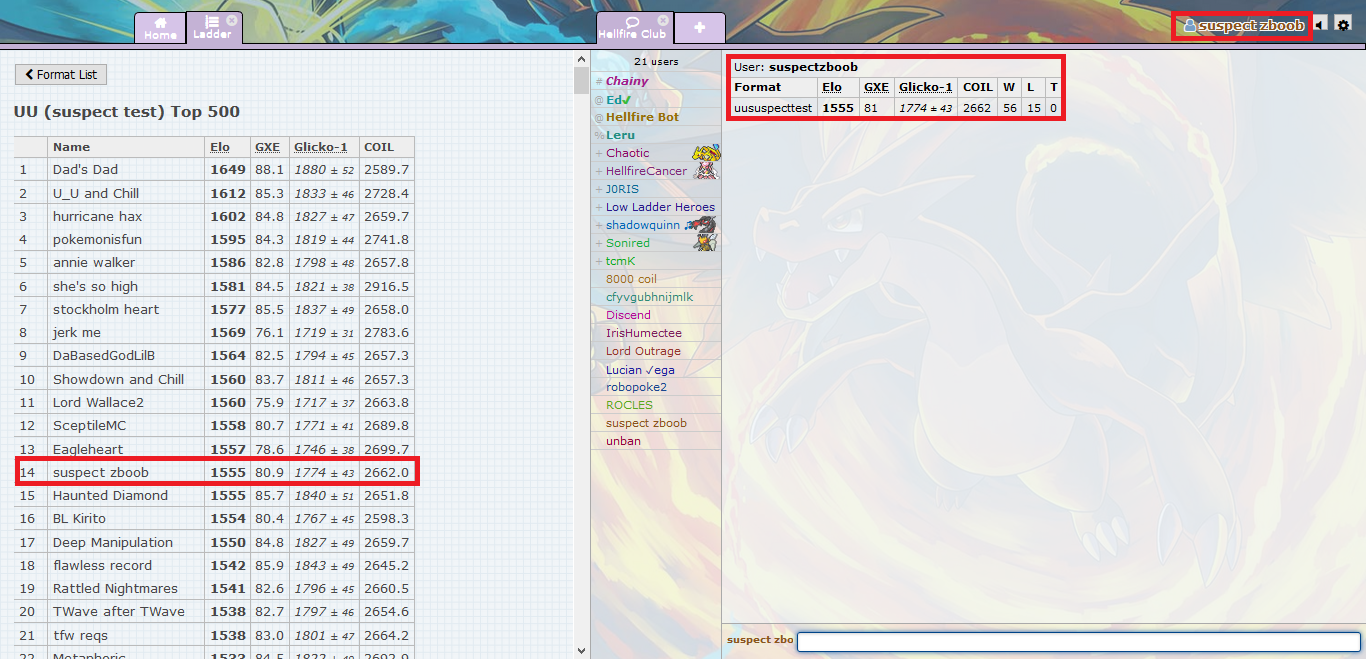
Task: Click the ladder panel vertical scrollbar
Action: pos(581,354)
